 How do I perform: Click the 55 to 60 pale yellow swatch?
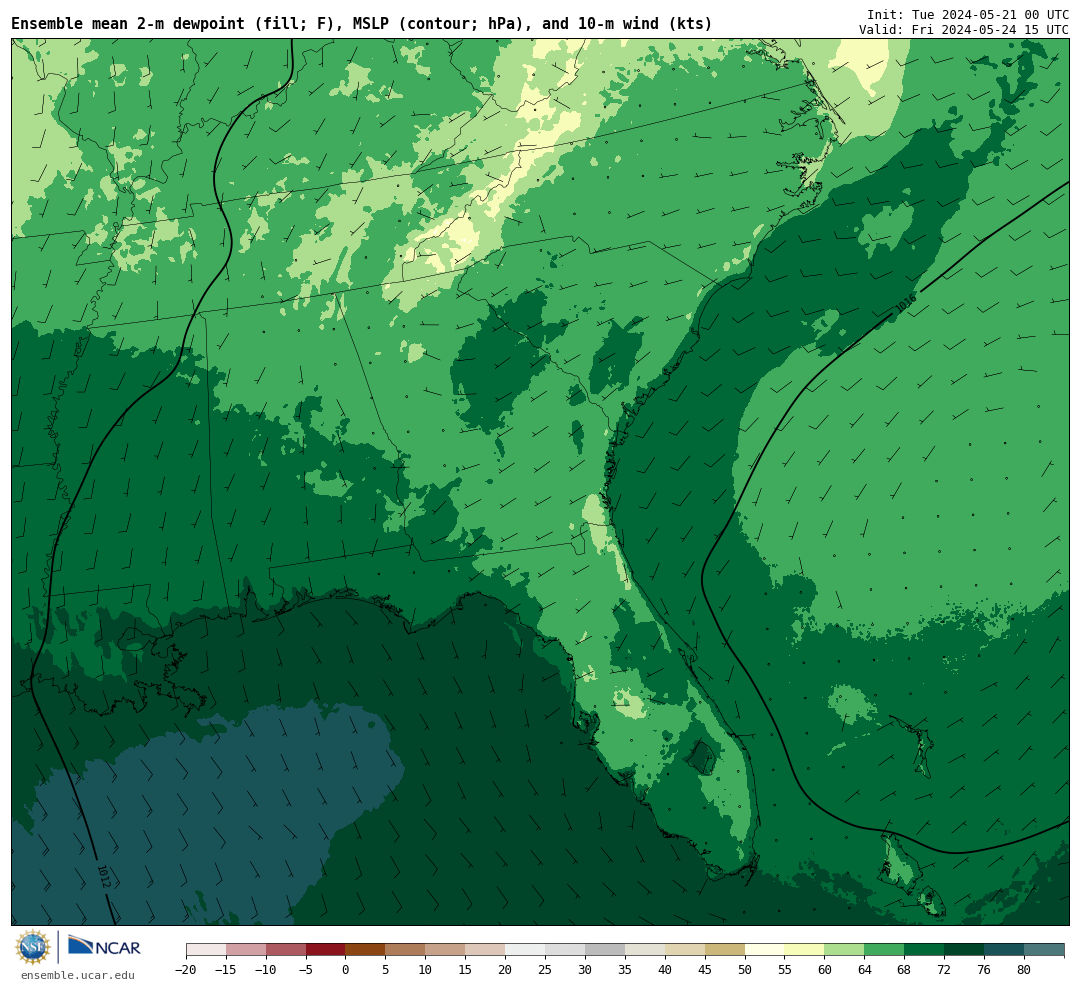(x=804, y=950)
